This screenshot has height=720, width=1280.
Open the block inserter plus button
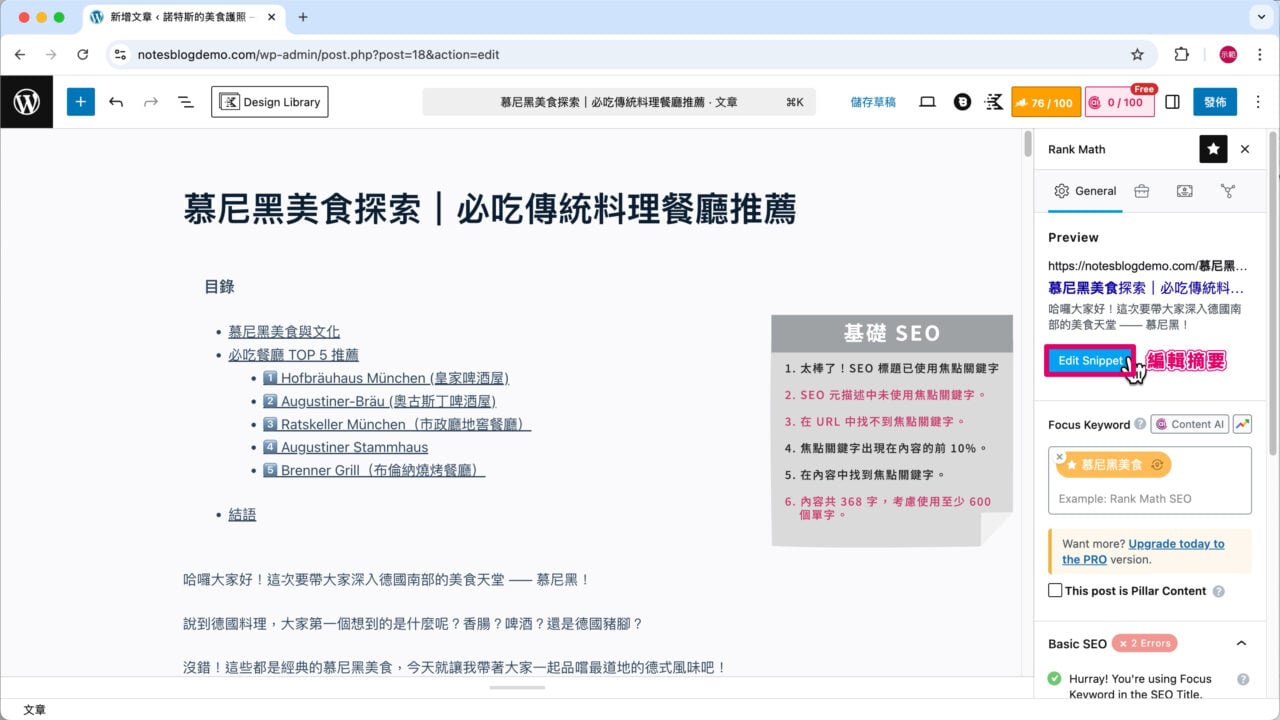tap(80, 102)
